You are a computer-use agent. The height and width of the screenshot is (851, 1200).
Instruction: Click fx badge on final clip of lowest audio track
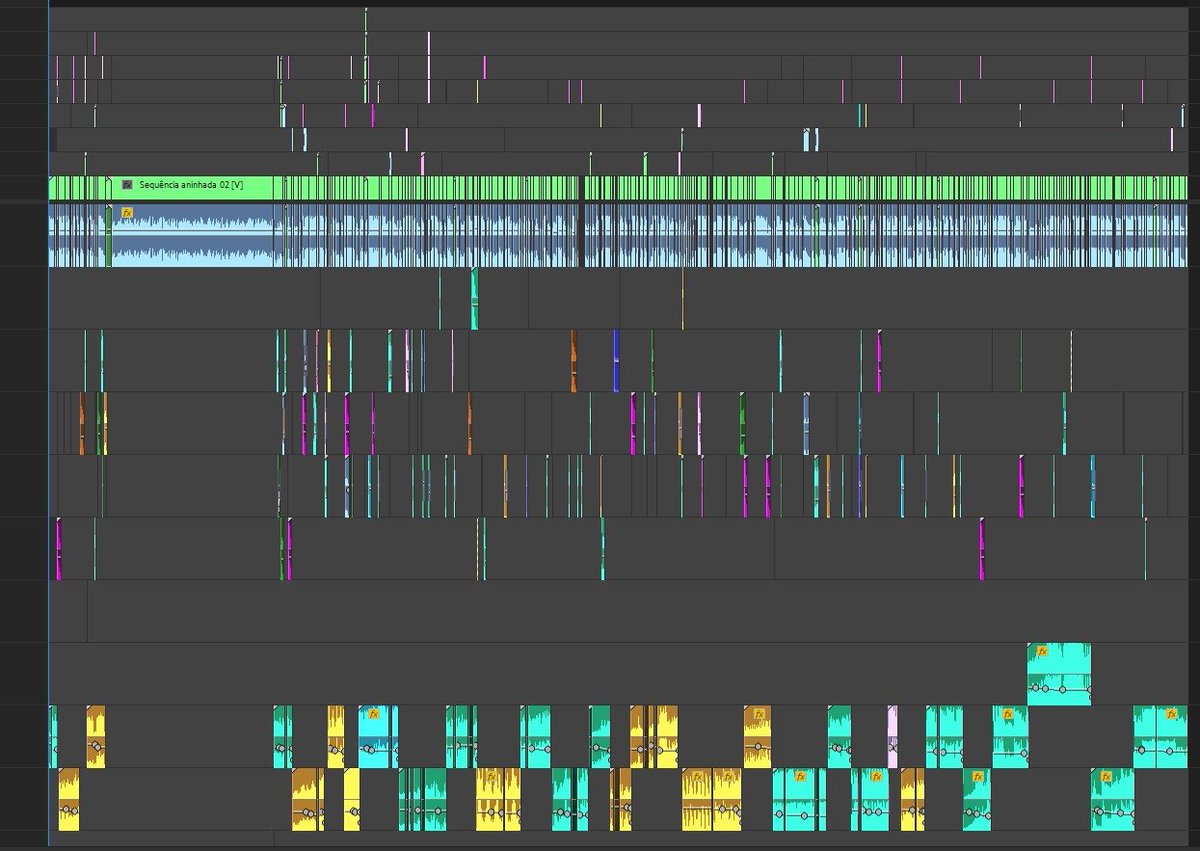point(1106,776)
